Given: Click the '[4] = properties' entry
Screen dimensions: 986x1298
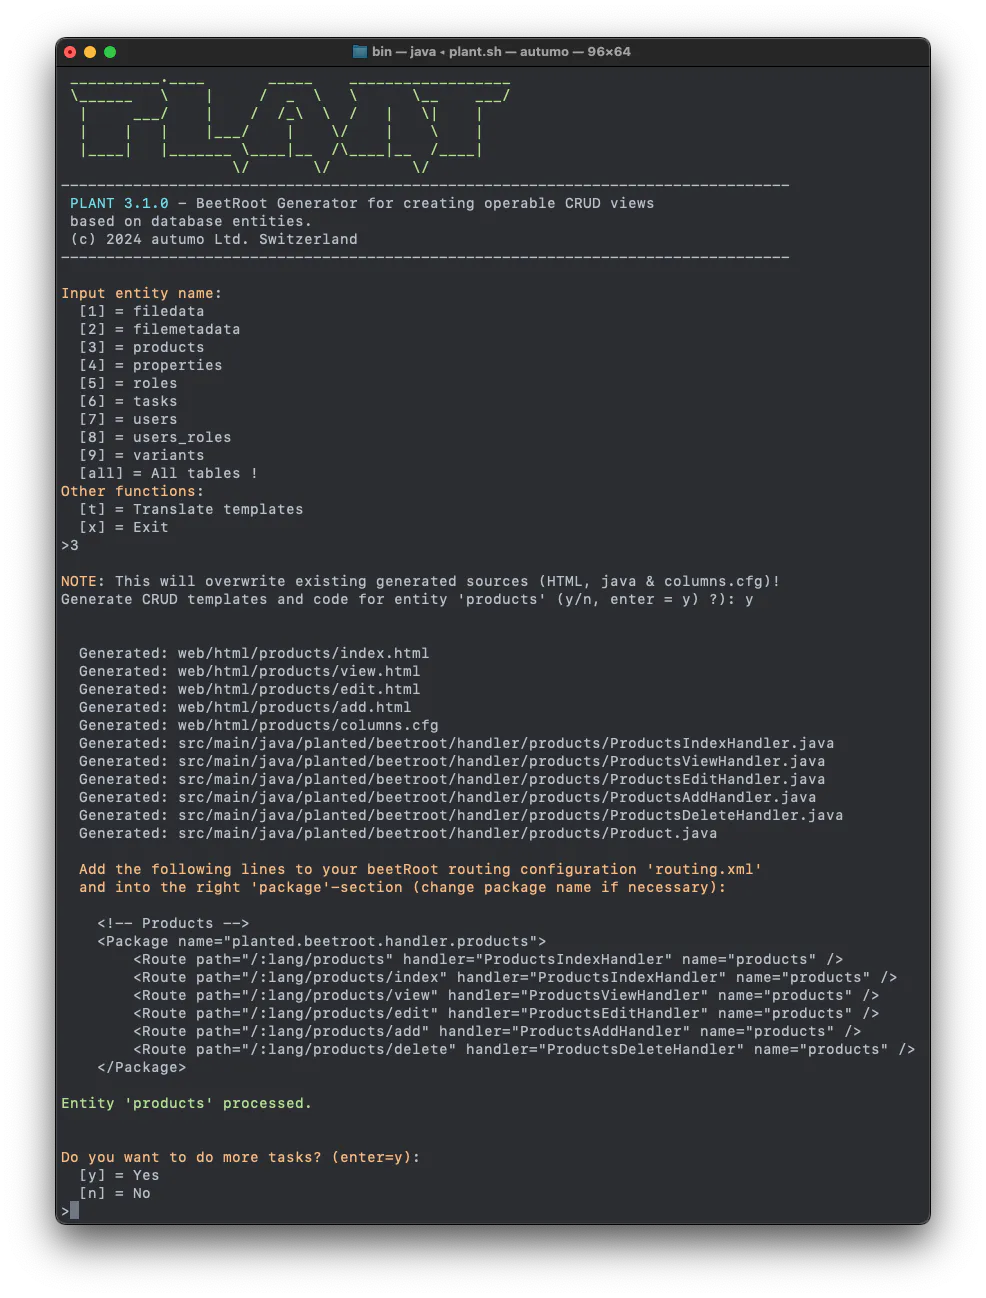Looking at the screenshot, I should (150, 365).
